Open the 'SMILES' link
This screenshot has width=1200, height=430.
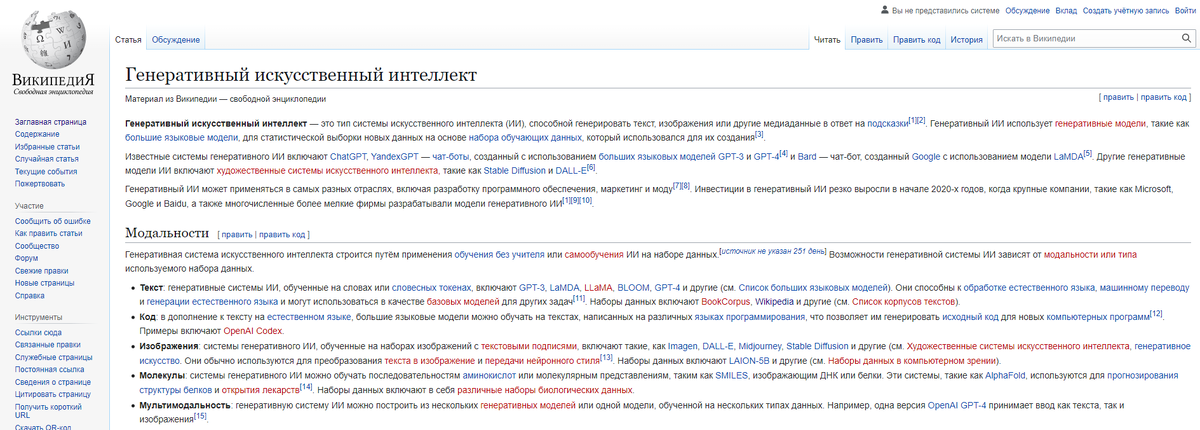pos(732,374)
